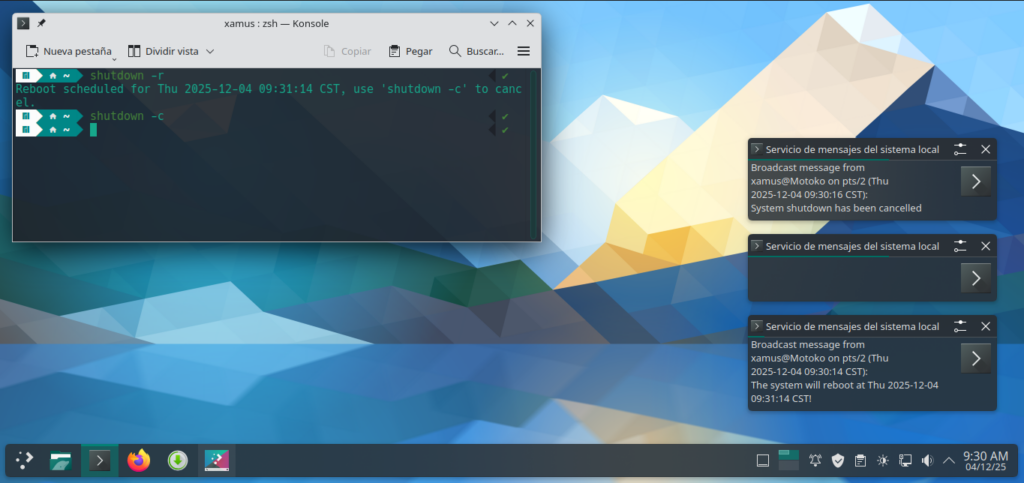Open the audio volume tray icon

[927, 461]
